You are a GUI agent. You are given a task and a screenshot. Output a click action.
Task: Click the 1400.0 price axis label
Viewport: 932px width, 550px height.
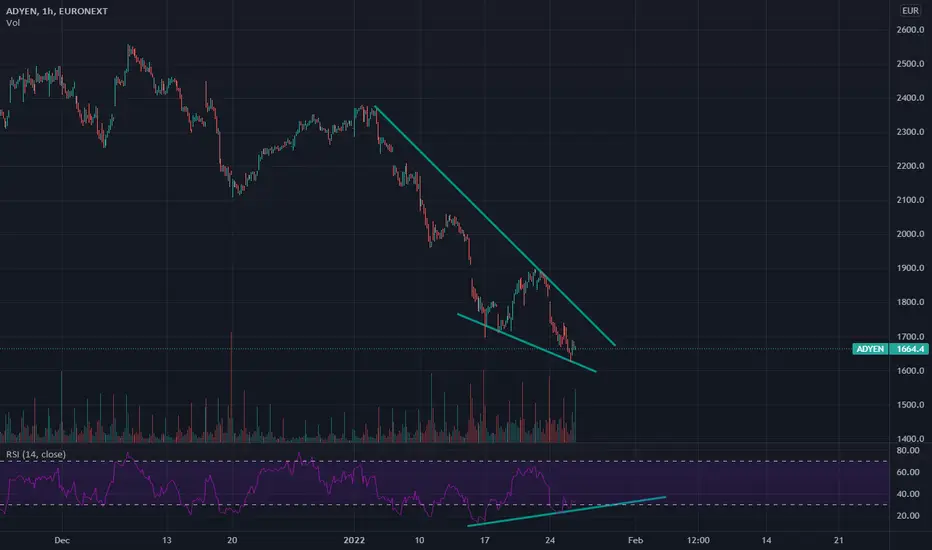point(910,439)
